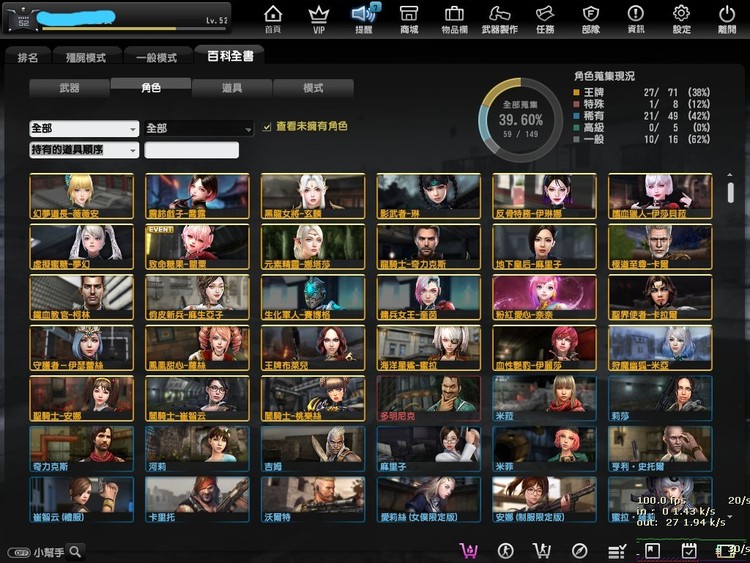Select the EVENT character card 致命糖果

[x=198, y=247]
